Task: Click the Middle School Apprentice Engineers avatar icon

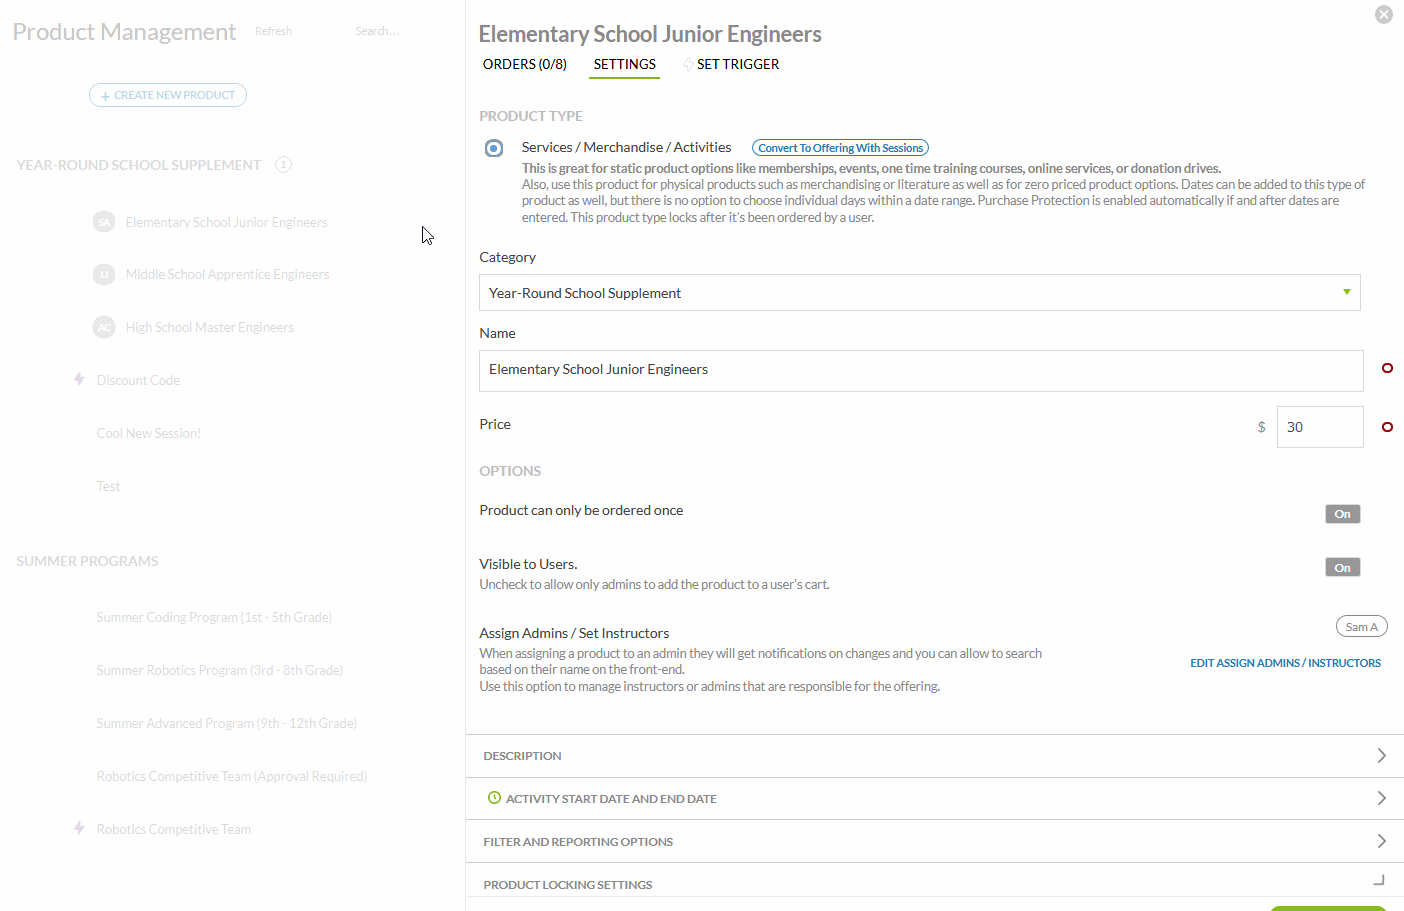Action: coord(104,274)
